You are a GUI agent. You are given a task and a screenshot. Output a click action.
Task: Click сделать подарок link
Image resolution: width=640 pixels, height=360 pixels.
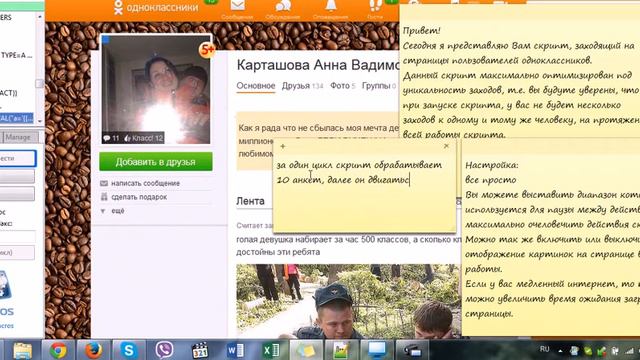139,197
